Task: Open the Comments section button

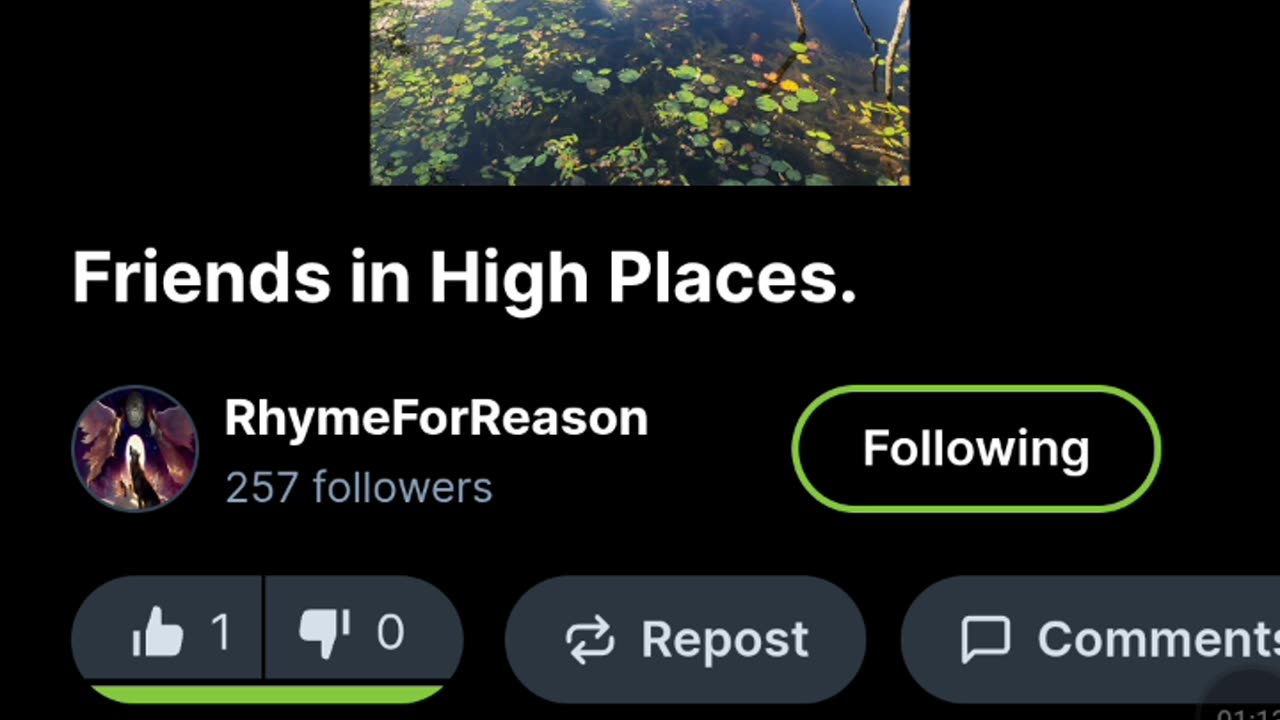Action: tap(1090, 640)
